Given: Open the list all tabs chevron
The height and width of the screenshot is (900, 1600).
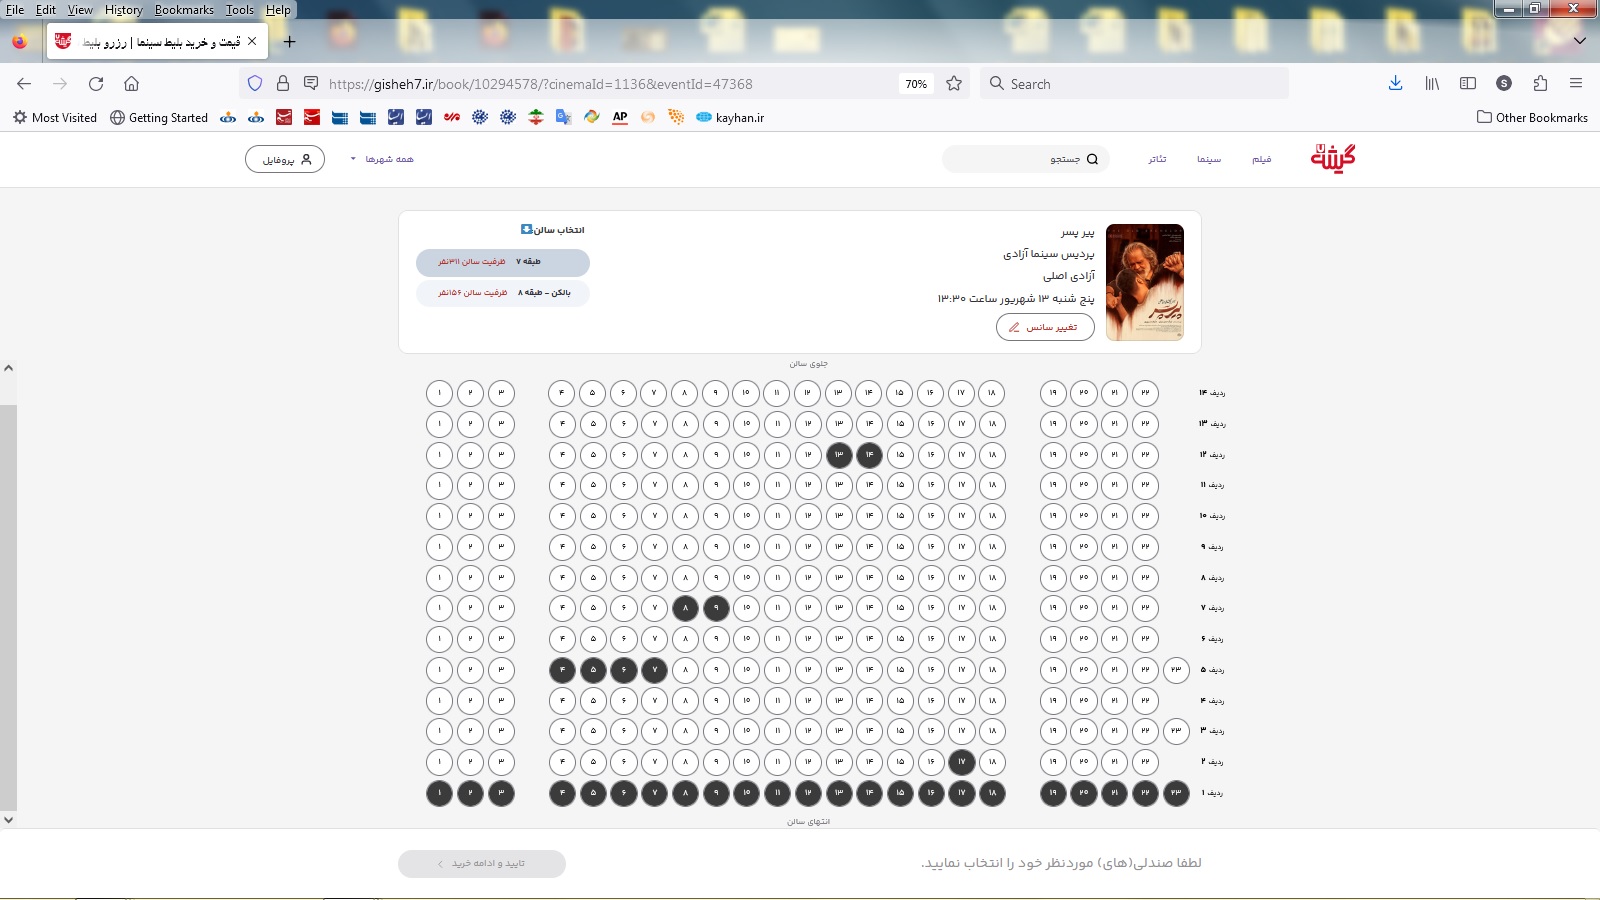Looking at the screenshot, I should pos(1579,41).
